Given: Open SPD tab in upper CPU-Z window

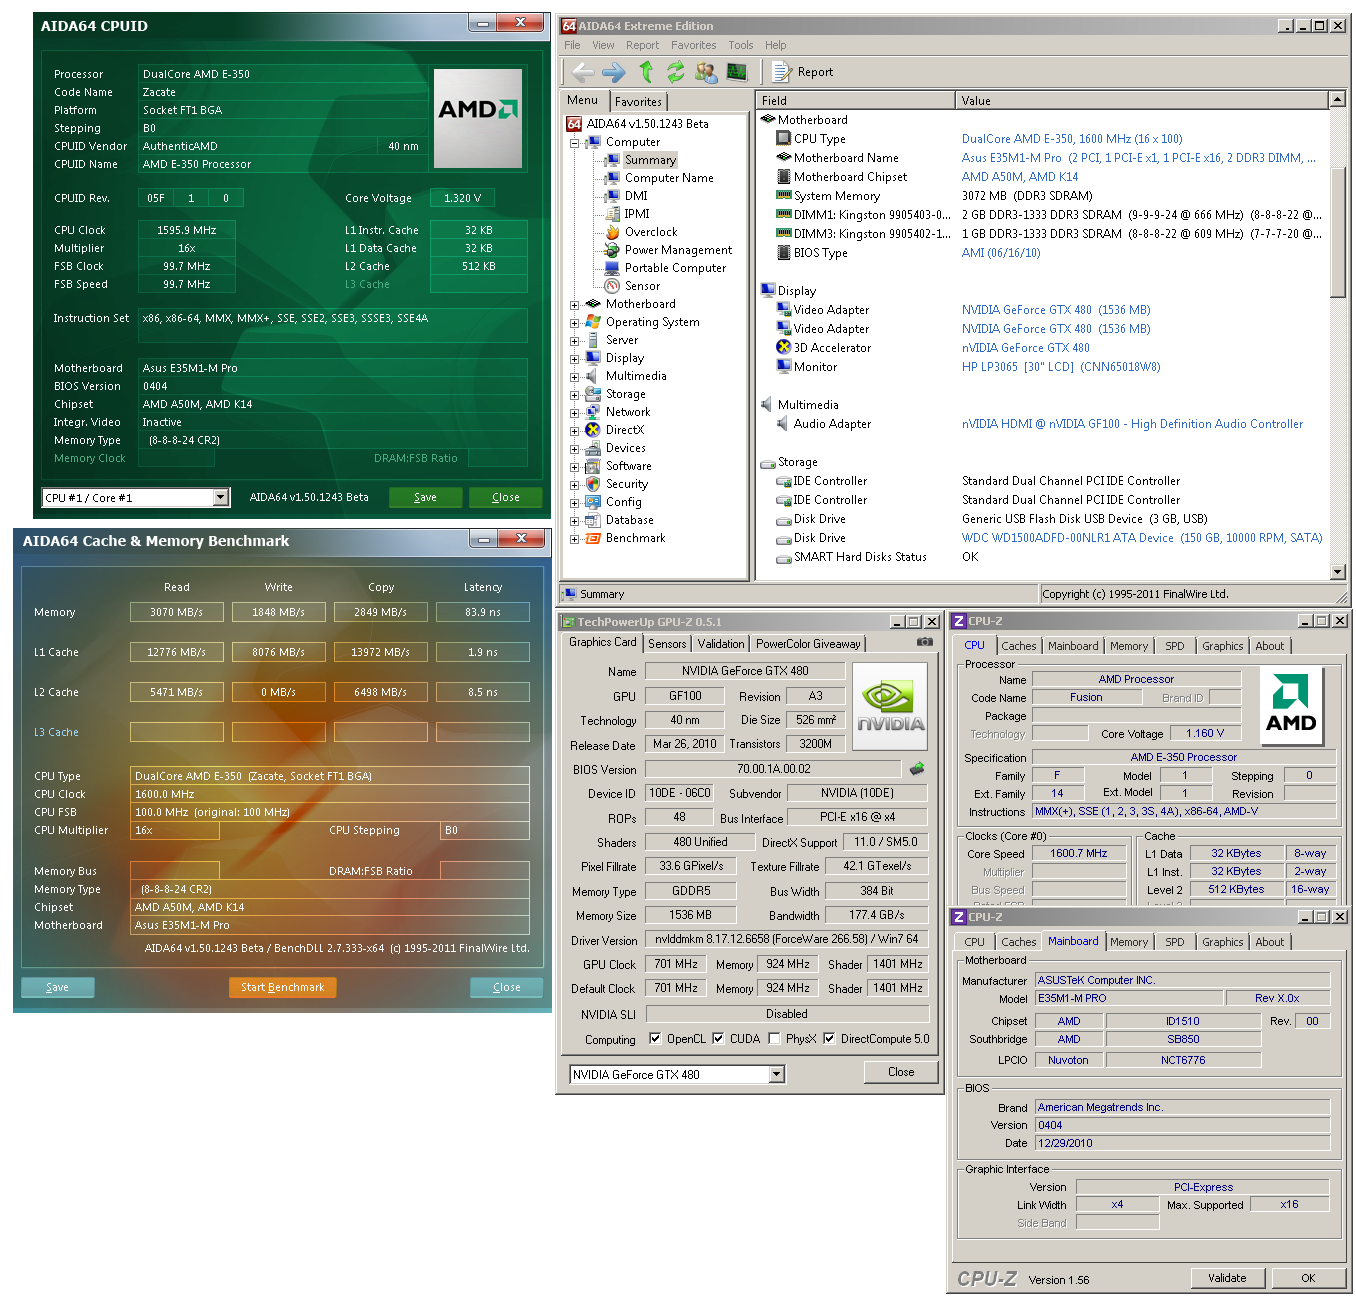Looking at the screenshot, I should coord(1175,646).
